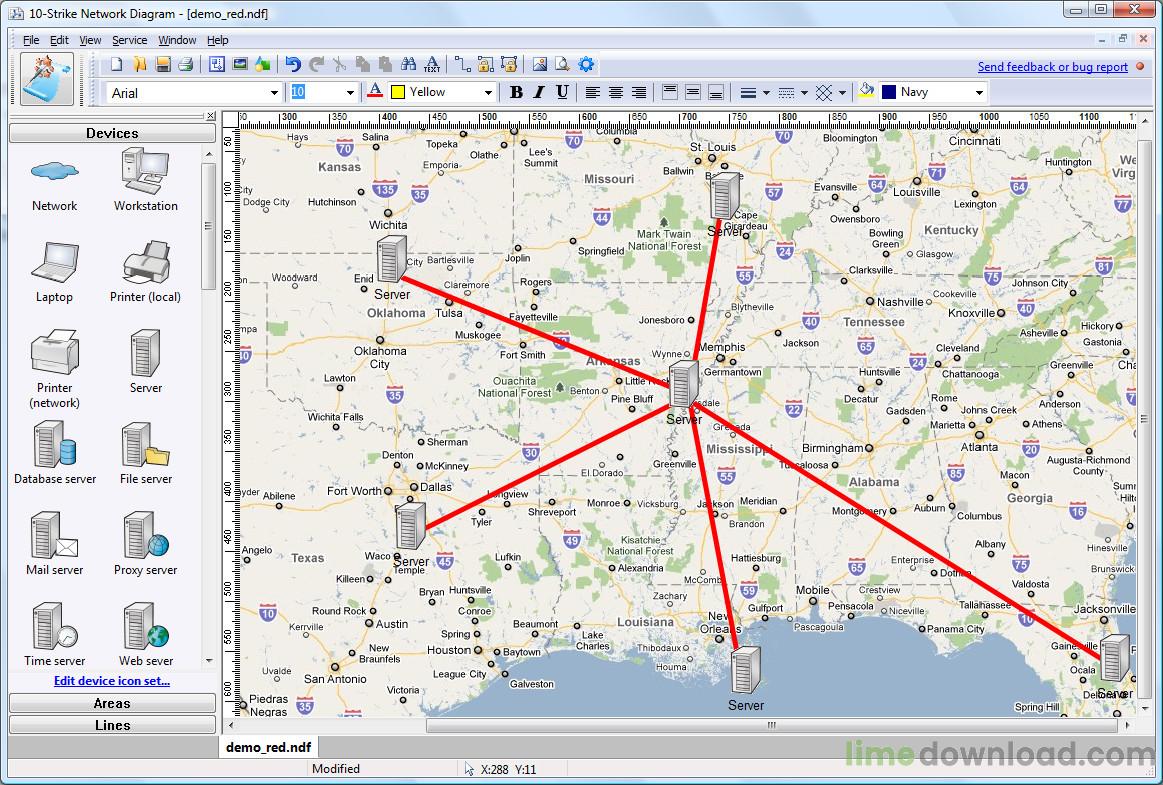This screenshot has height=785, width=1163.
Task: Click the Undo toolbar icon
Action: click(290, 63)
